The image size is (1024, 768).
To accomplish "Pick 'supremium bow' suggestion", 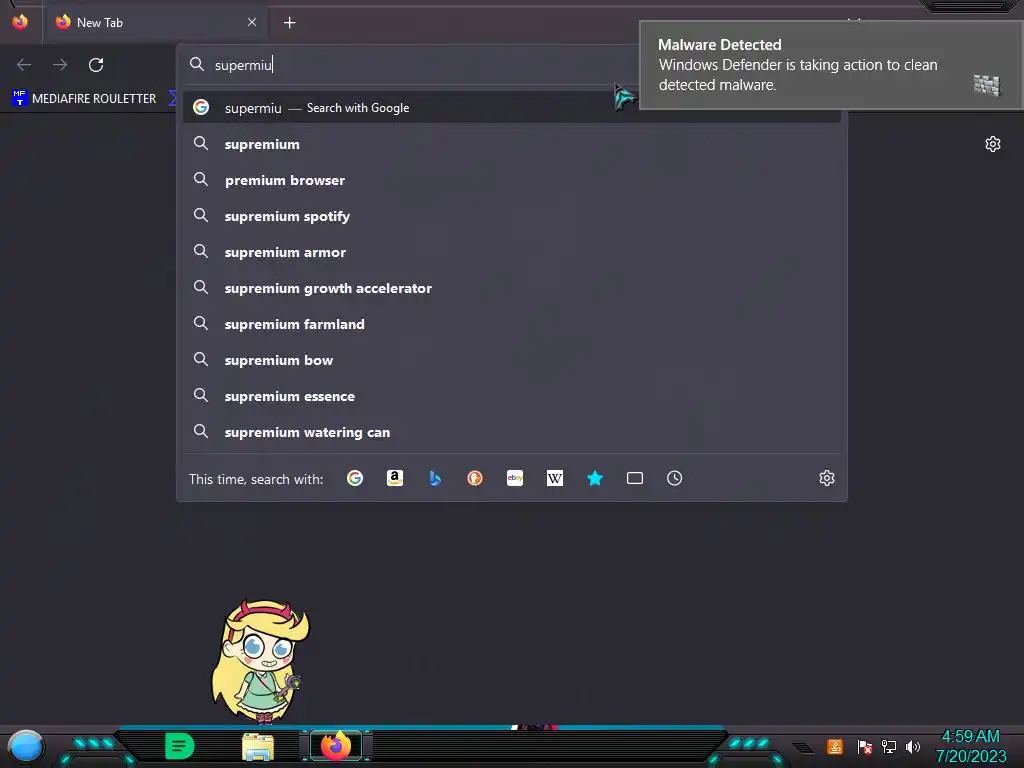I will click(x=512, y=360).
